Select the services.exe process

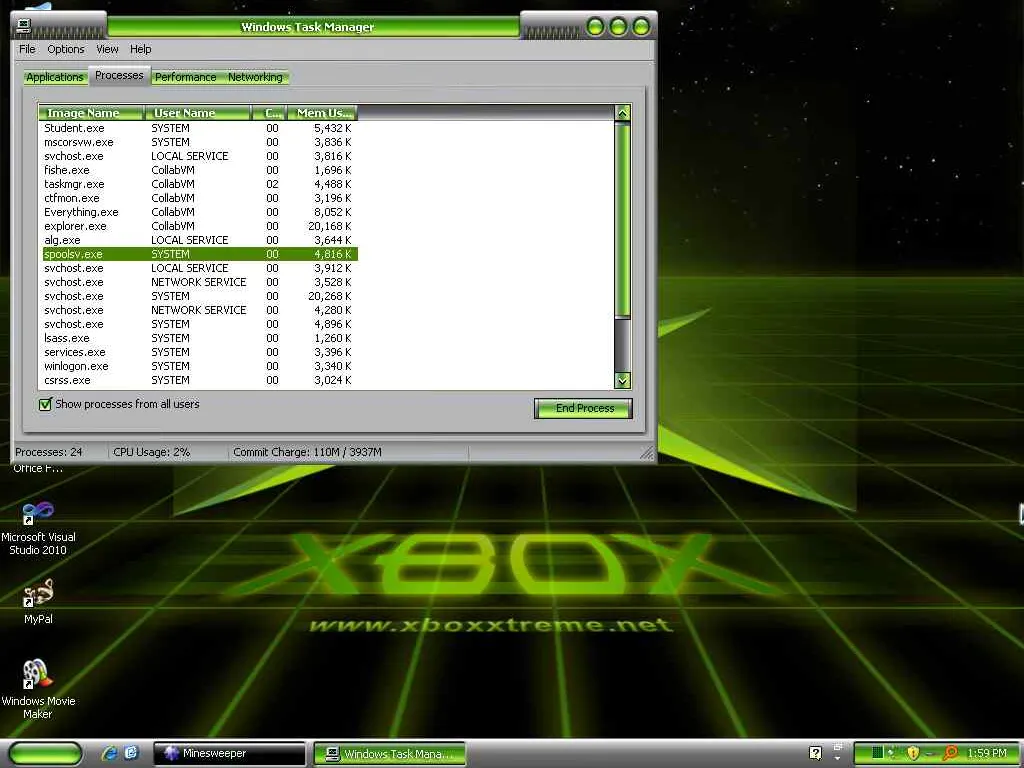pyautogui.click(x=200, y=352)
